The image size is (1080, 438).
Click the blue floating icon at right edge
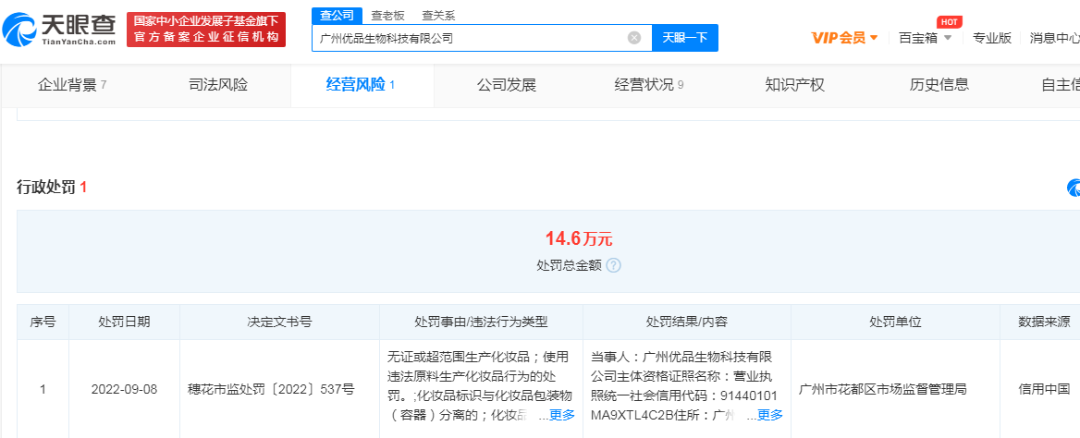pyautogui.click(x=1074, y=188)
